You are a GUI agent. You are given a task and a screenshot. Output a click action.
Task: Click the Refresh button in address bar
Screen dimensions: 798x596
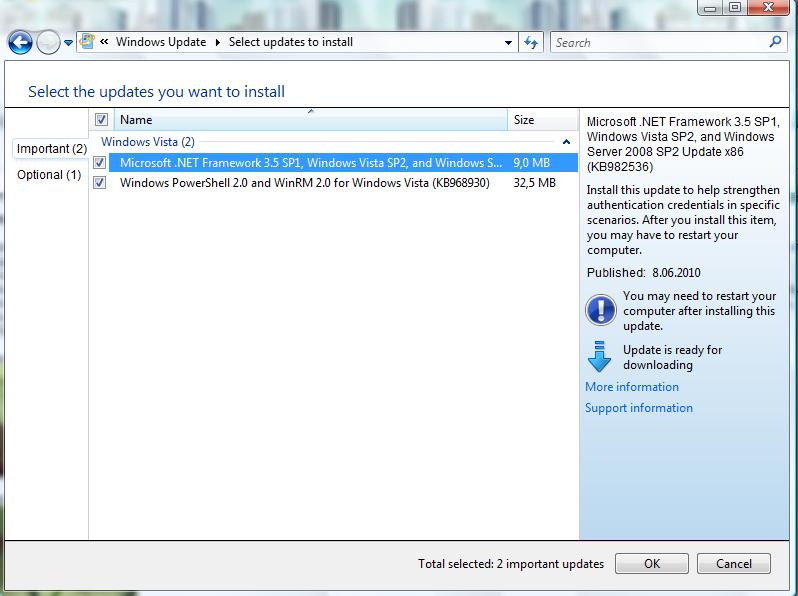531,42
